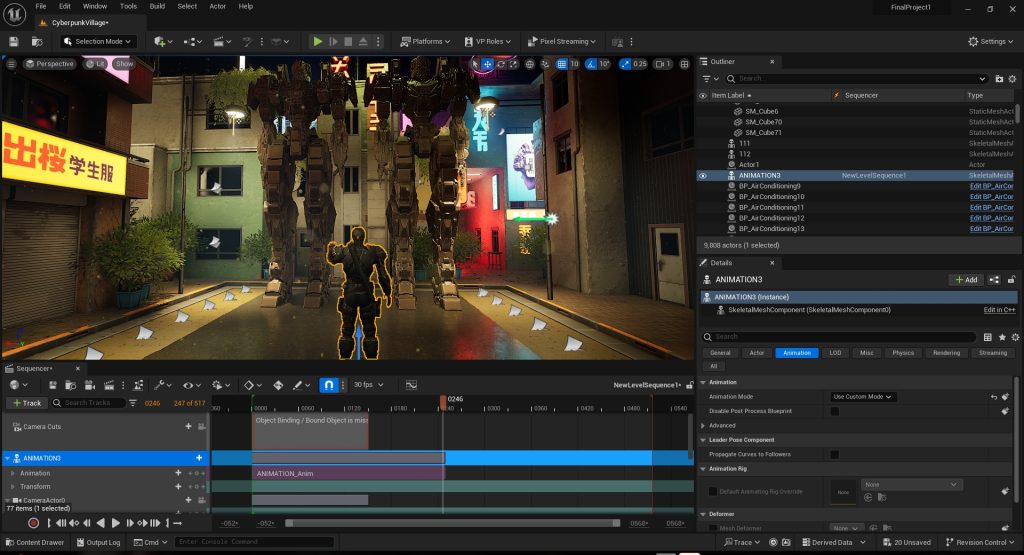Click the auto-key diamond icon in Sequencer
The image size is (1024, 555).
[278, 385]
